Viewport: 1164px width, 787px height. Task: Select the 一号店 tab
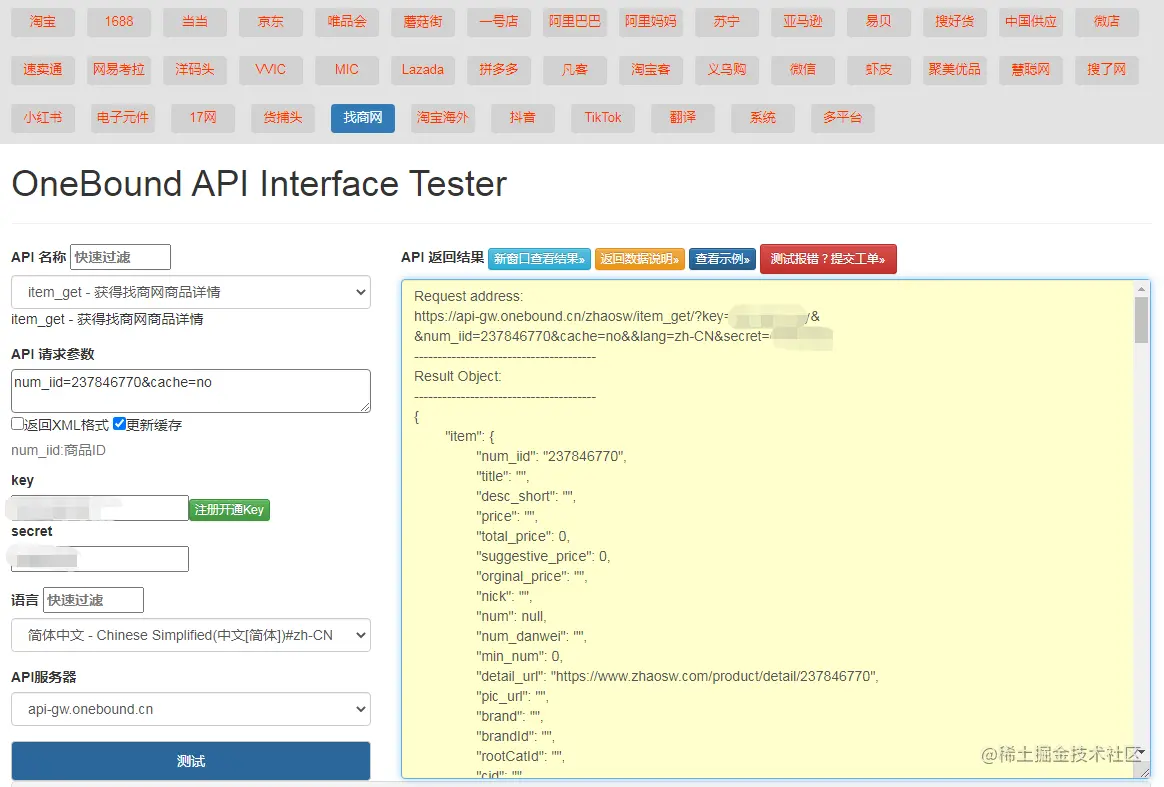click(499, 22)
